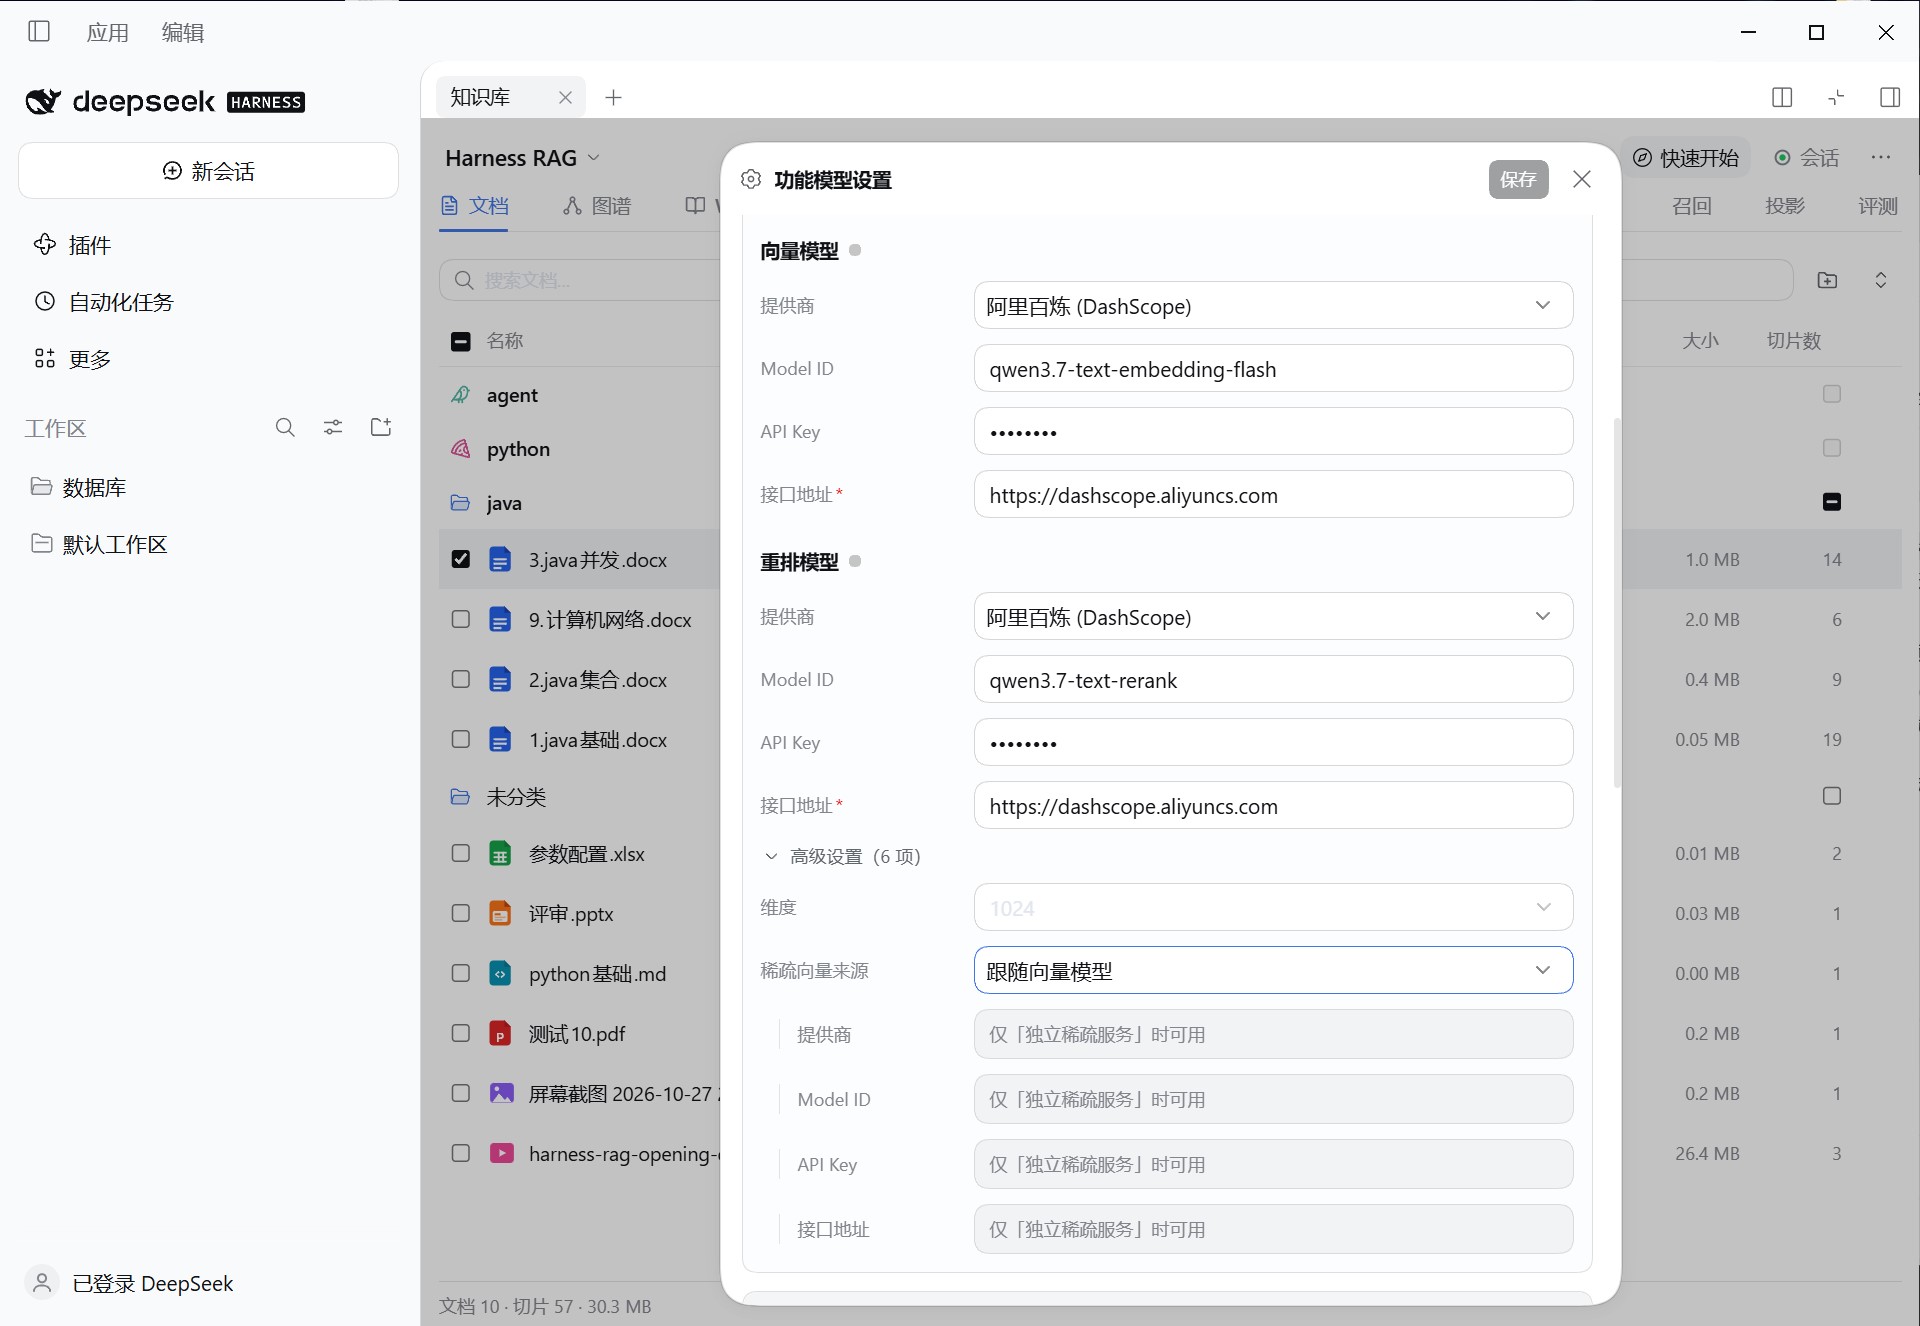This screenshot has height=1326, width=1920.
Task: Click 向量模型 Model ID input field
Action: (1273, 369)
